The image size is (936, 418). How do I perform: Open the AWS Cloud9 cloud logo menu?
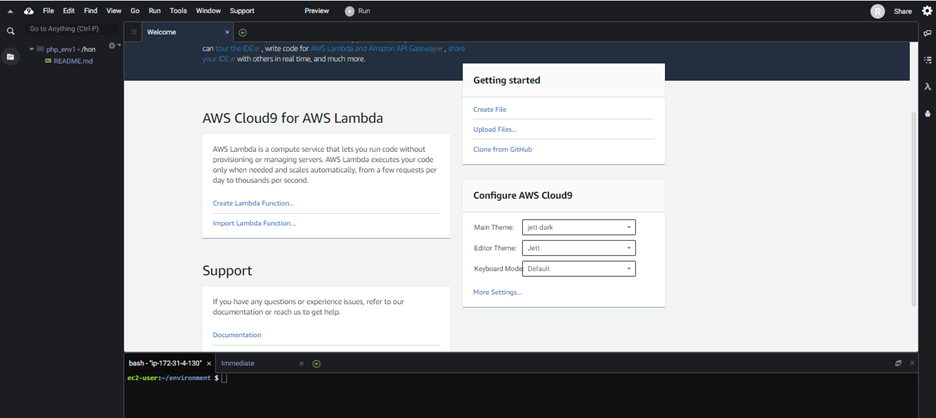click(29, 11)
